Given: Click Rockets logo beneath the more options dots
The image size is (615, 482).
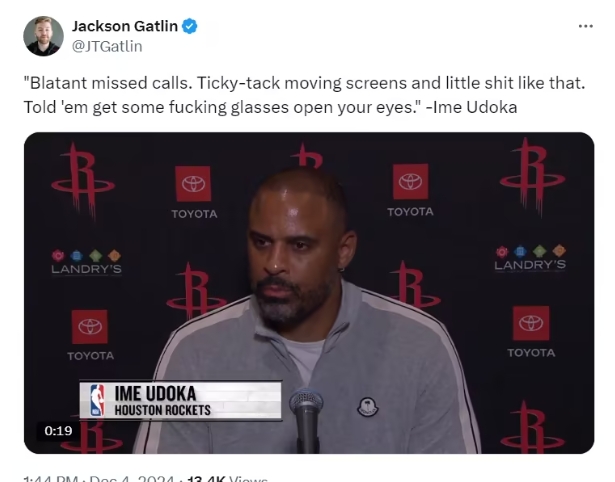Looking at the screenshot, I should [x=532, y=176].
